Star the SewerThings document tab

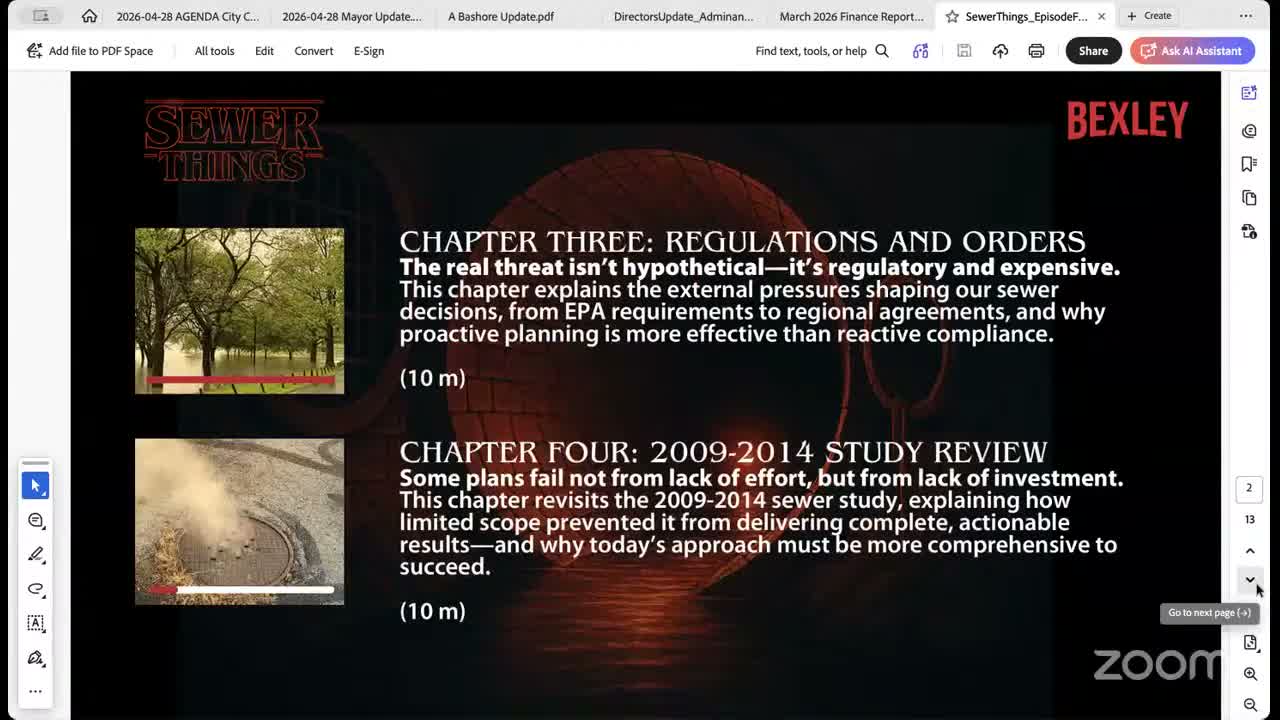(952, 16)
